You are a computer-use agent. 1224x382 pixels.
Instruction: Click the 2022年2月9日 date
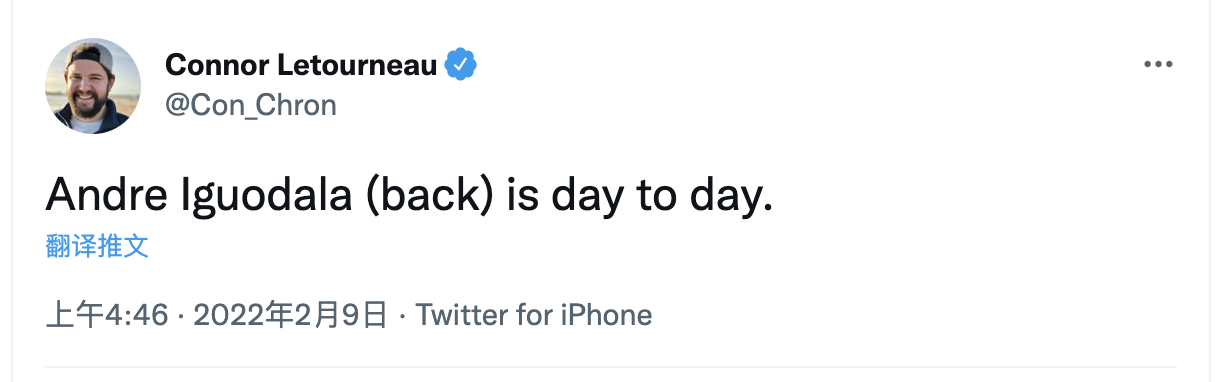[x=290, y=315]
